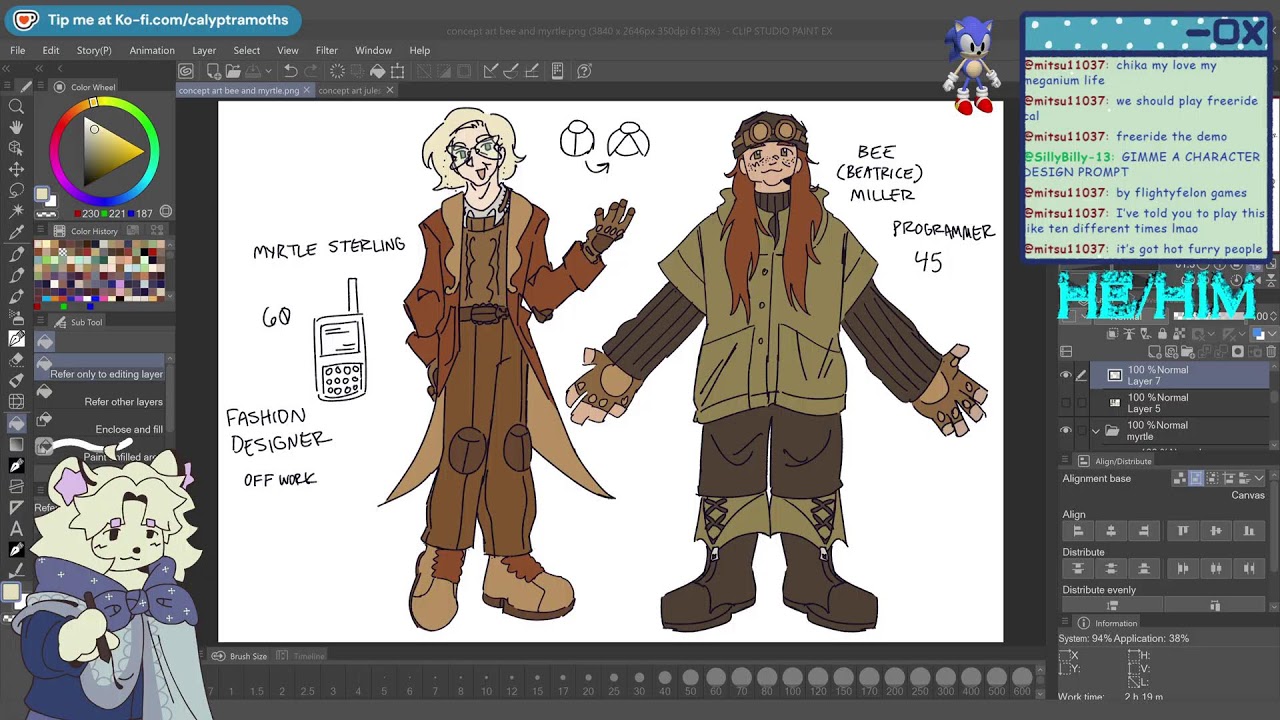The image size is (1280, 720).
Task: Select the Operation object tool with cube icon
Action: (x=16, y=148)
